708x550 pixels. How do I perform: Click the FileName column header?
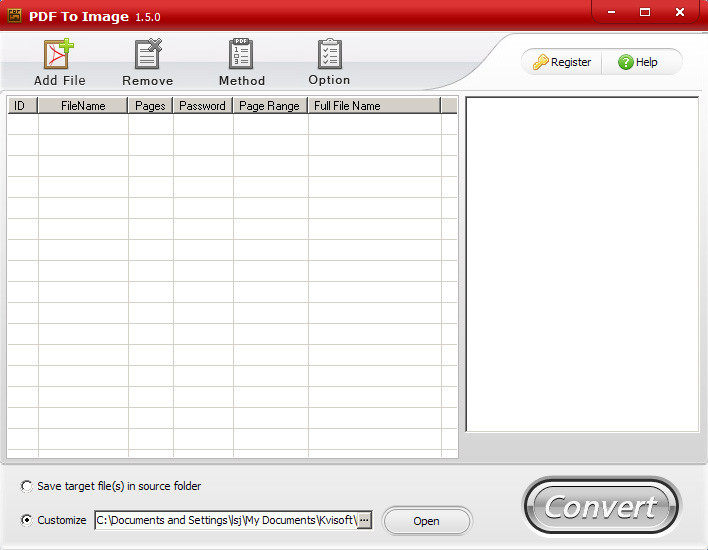83,106
